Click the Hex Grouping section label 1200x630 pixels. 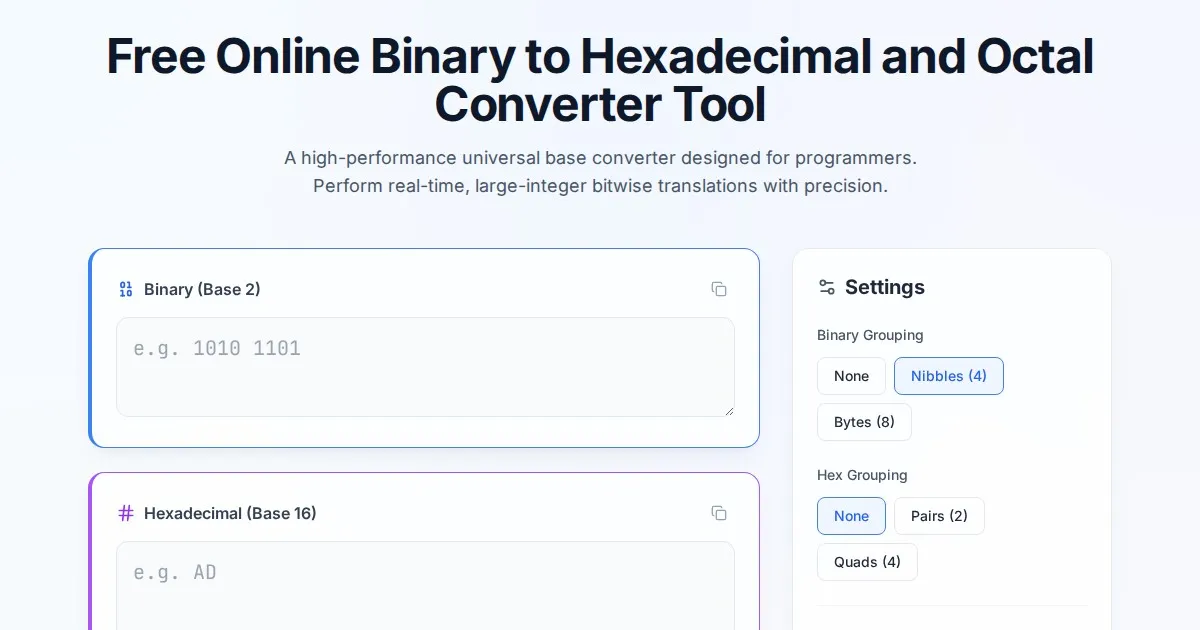[862, 475]
